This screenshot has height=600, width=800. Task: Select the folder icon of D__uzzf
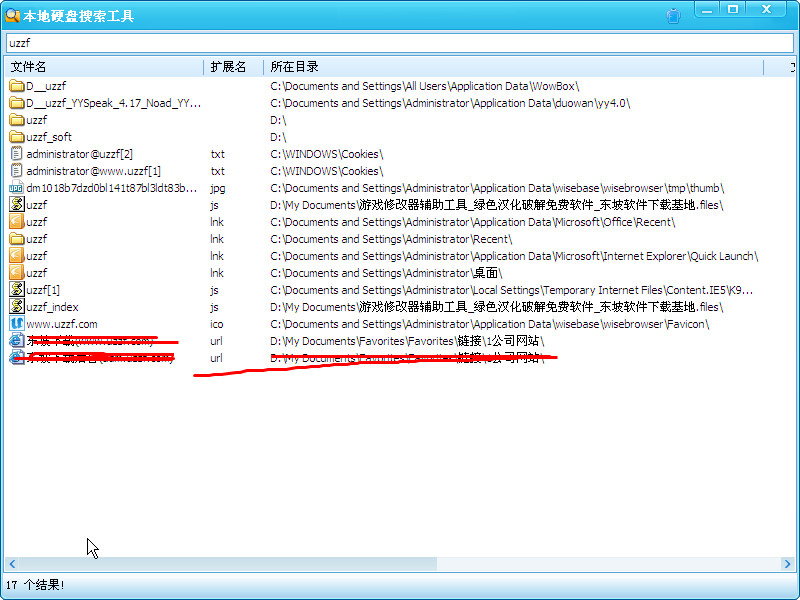pyautogui.click(x=17, y=85)
